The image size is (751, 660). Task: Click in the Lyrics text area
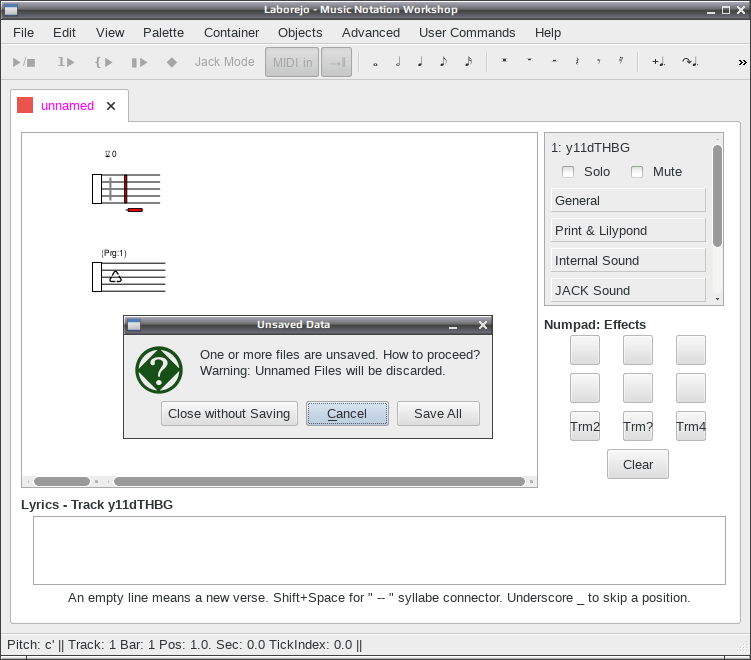click(379, 550)
